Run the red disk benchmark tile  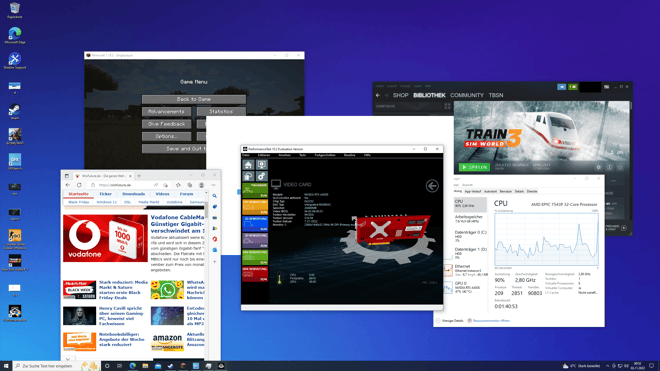coord(255,274)
